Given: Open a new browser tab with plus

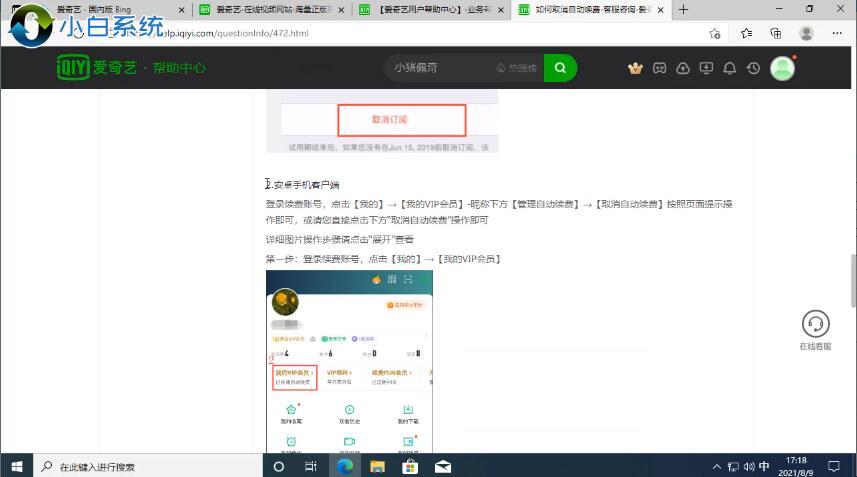Looking at the screenshot, I should (683, 9).
